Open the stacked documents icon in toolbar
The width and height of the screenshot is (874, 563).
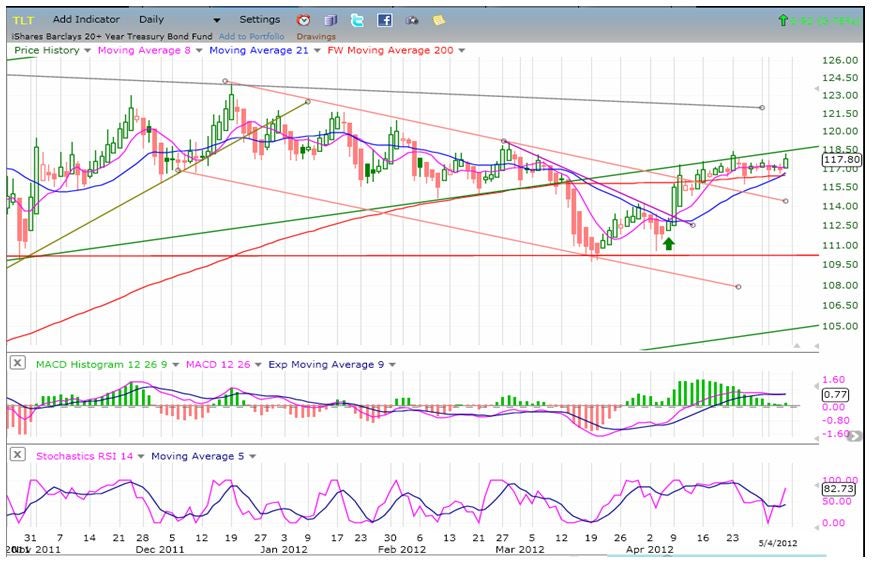pos(331,21)
